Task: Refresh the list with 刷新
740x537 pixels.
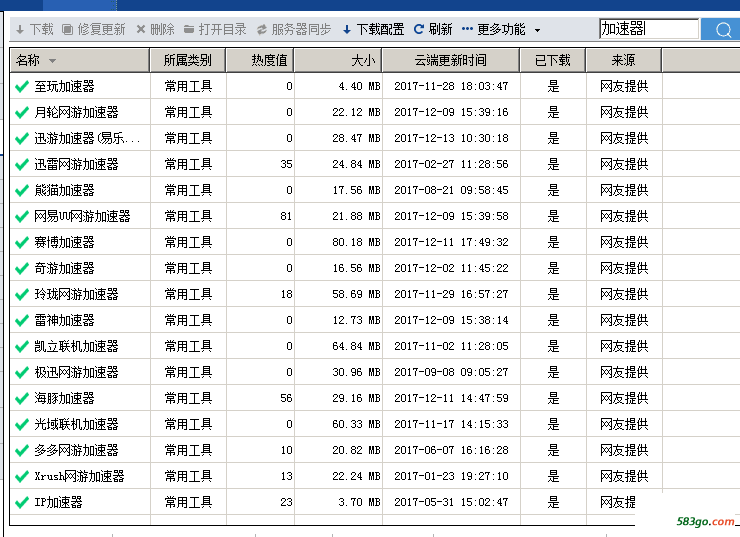Action: click(433, 30)
